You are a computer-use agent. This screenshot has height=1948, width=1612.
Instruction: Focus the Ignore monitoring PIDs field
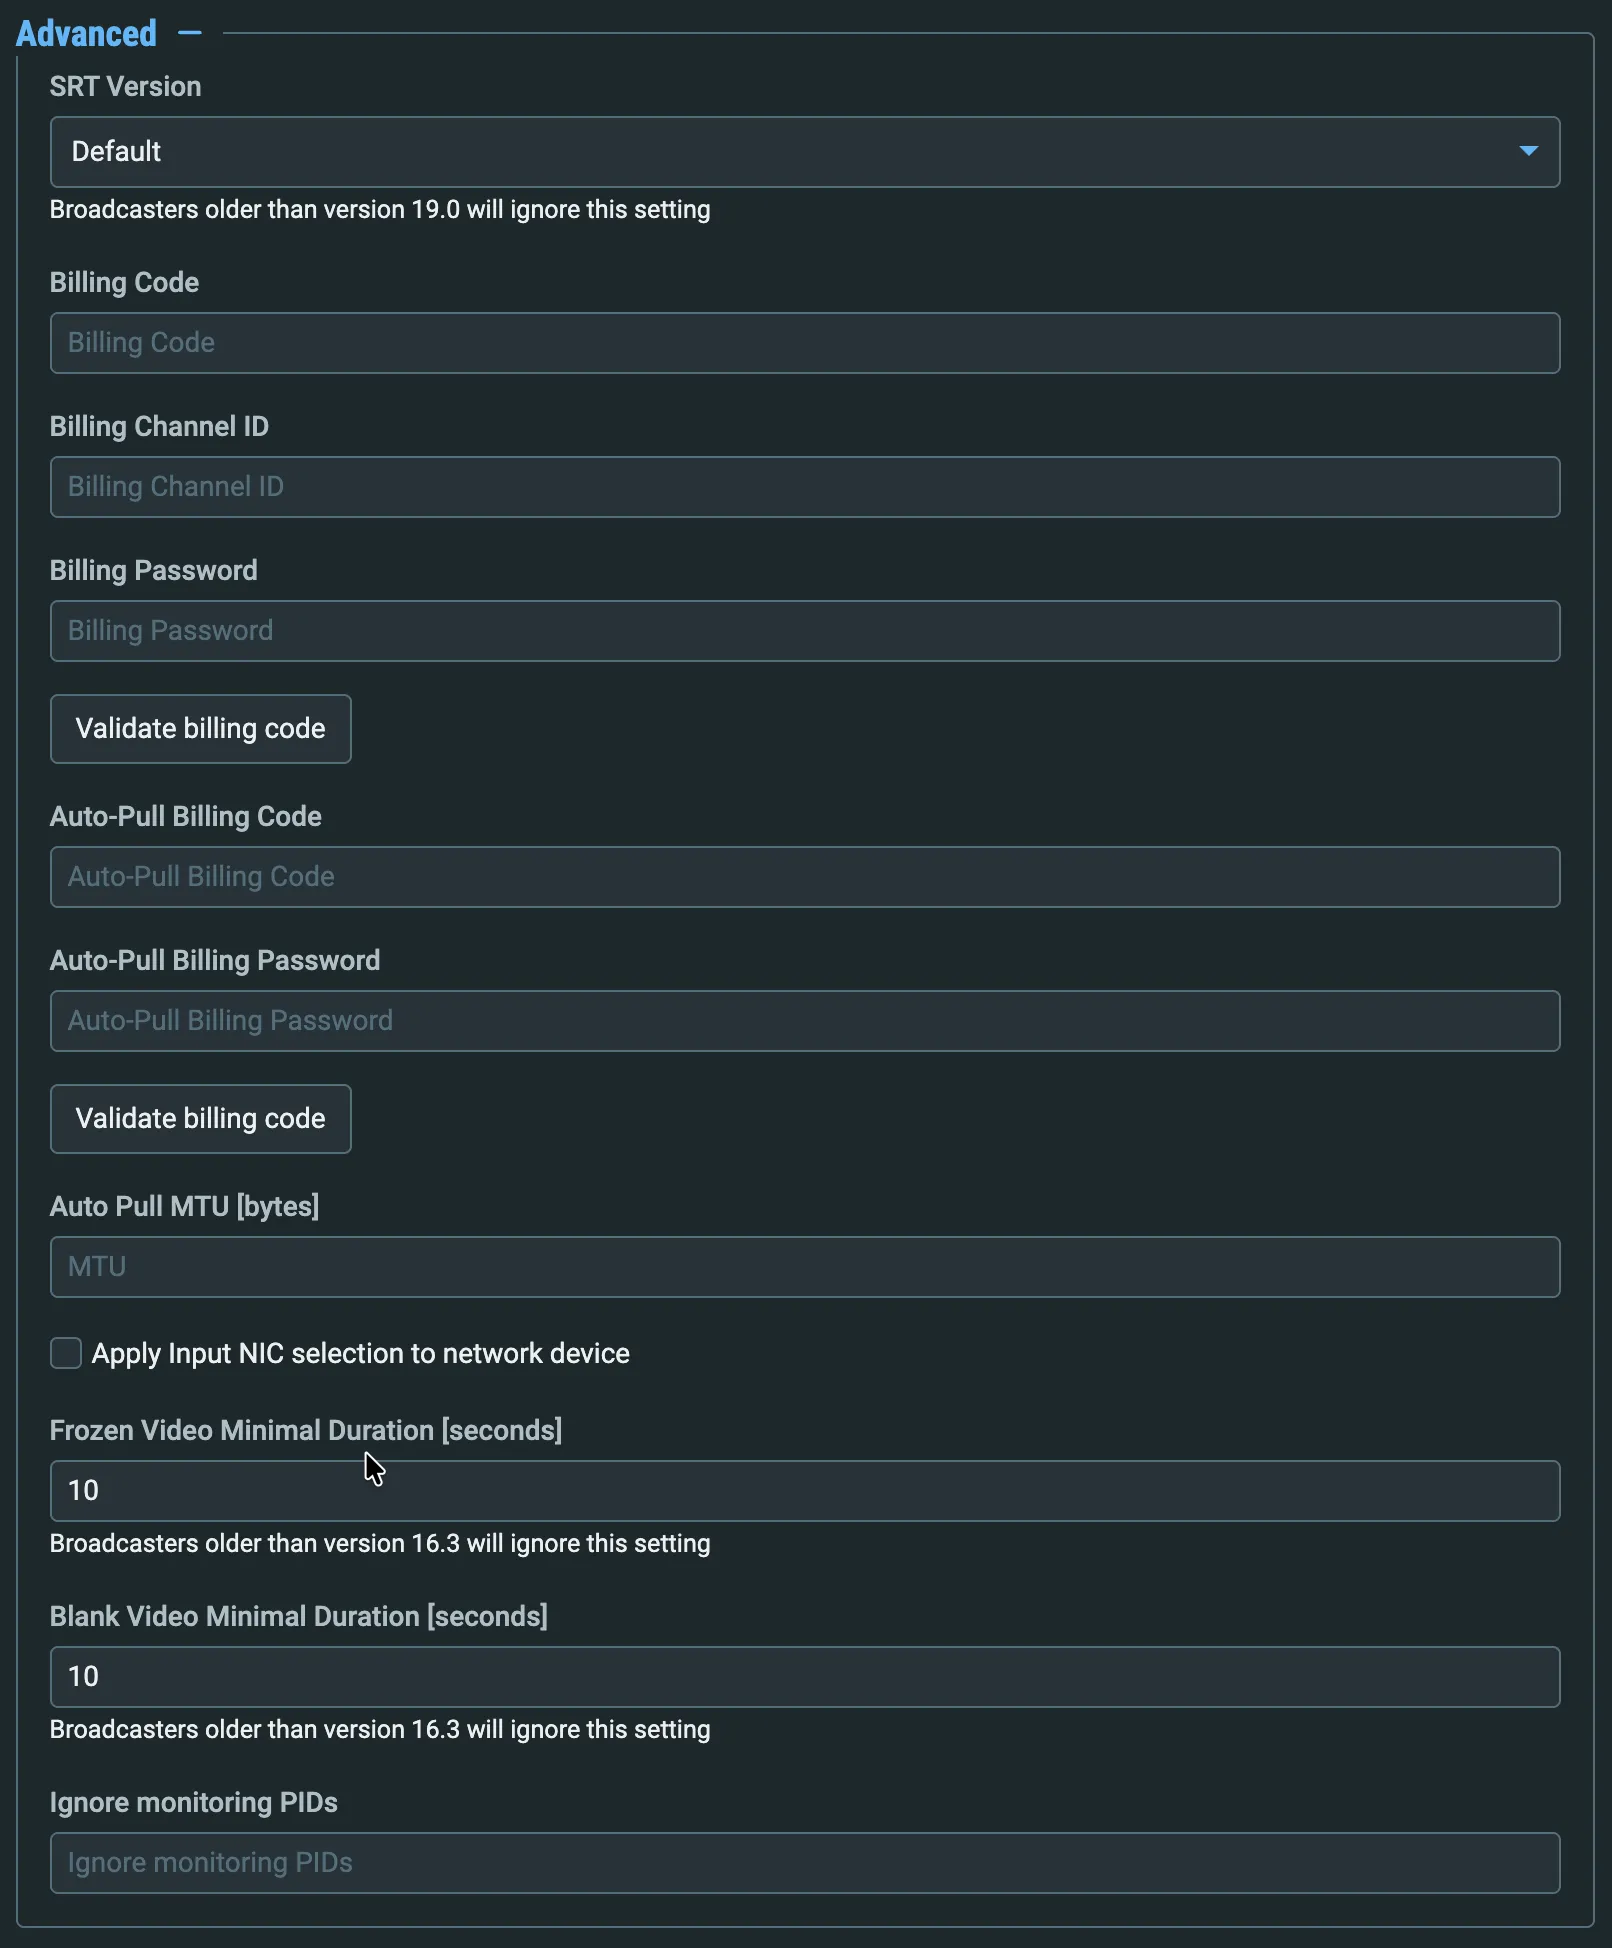pos(805,1863)
